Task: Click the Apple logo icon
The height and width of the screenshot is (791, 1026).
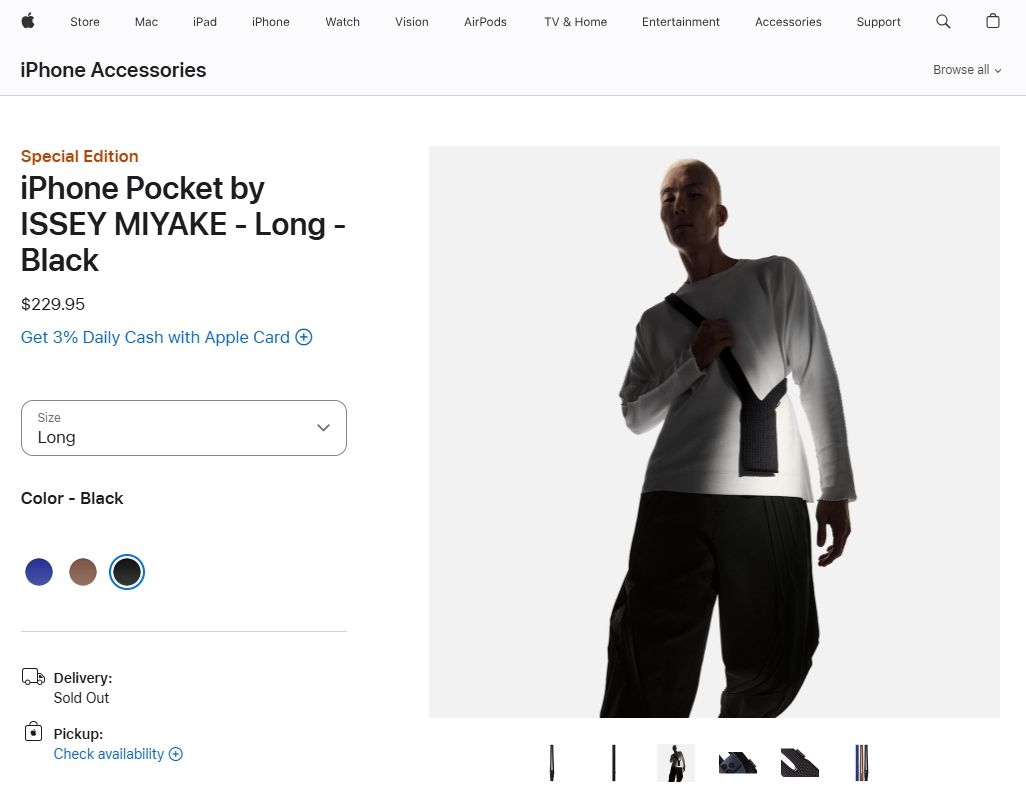Action: click(28, 21)
